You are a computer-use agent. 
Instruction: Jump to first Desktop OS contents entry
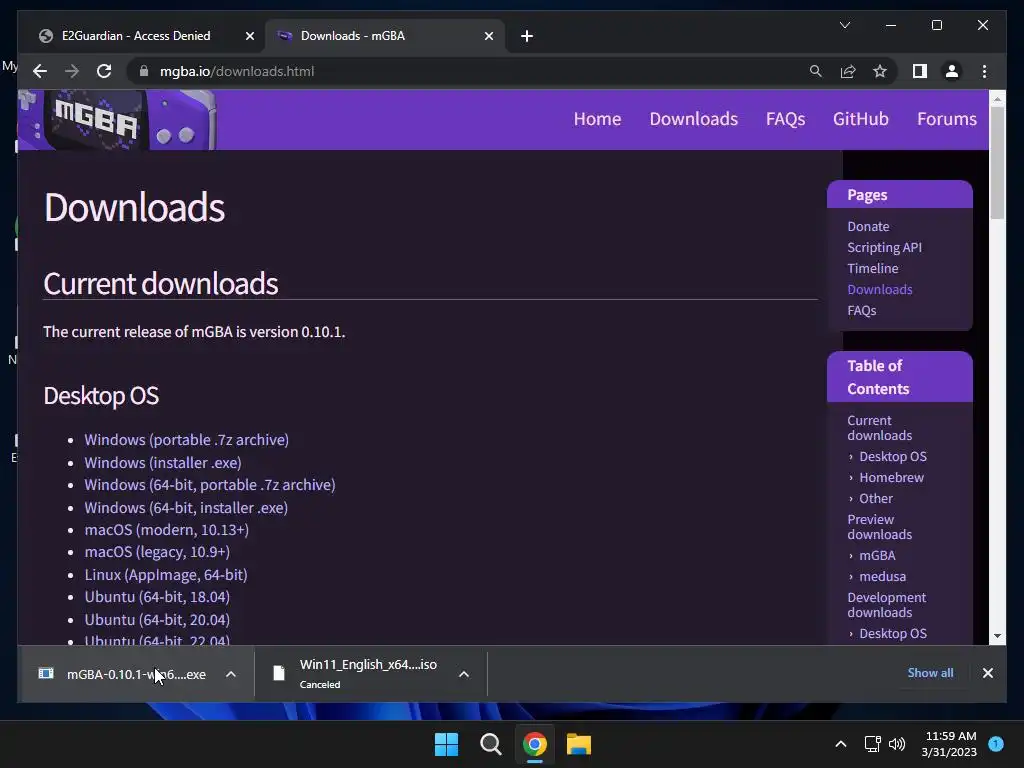893,456
